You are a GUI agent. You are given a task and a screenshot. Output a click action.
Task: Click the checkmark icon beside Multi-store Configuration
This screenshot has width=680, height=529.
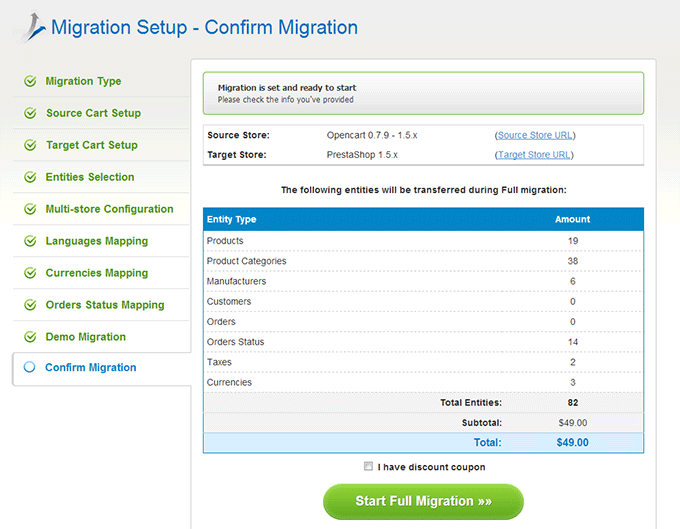click(x=30, y=209)
